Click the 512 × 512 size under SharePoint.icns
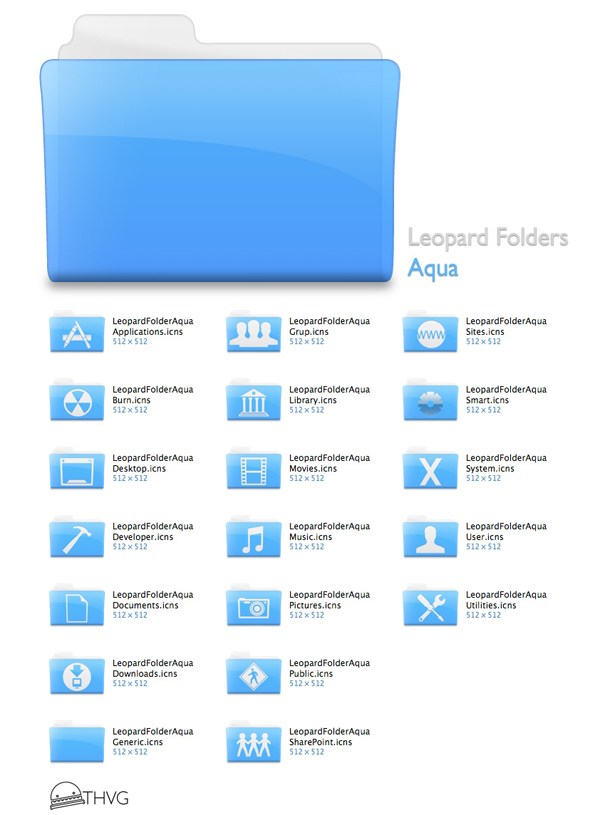600x815 pixels. click(x=307, y=752)
